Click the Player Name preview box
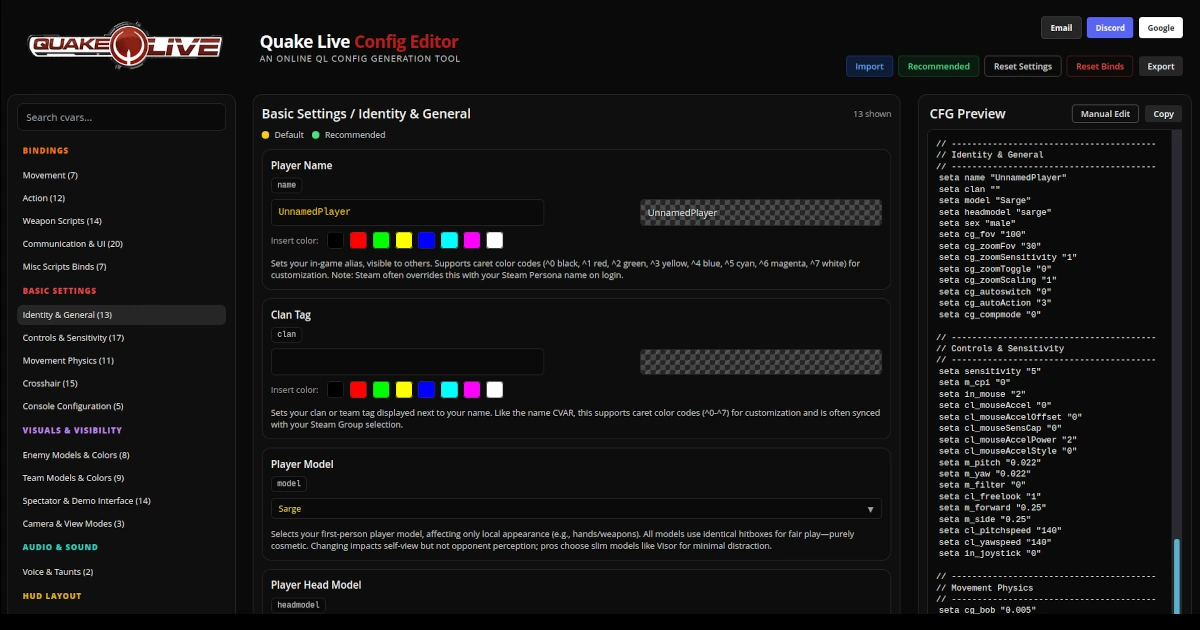Viewport: 1200px width, 630px height. [x=761, y=212]
